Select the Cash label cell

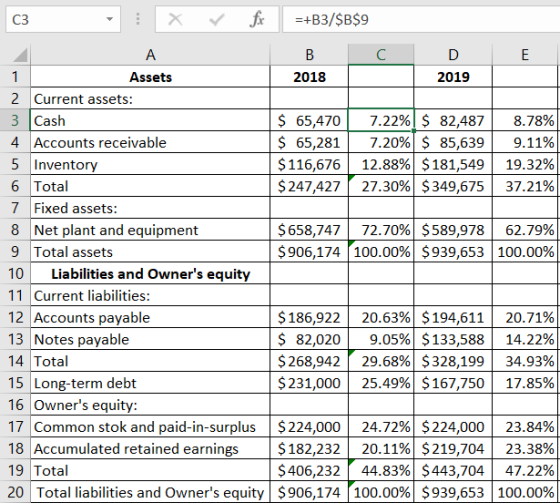point(150,120)
